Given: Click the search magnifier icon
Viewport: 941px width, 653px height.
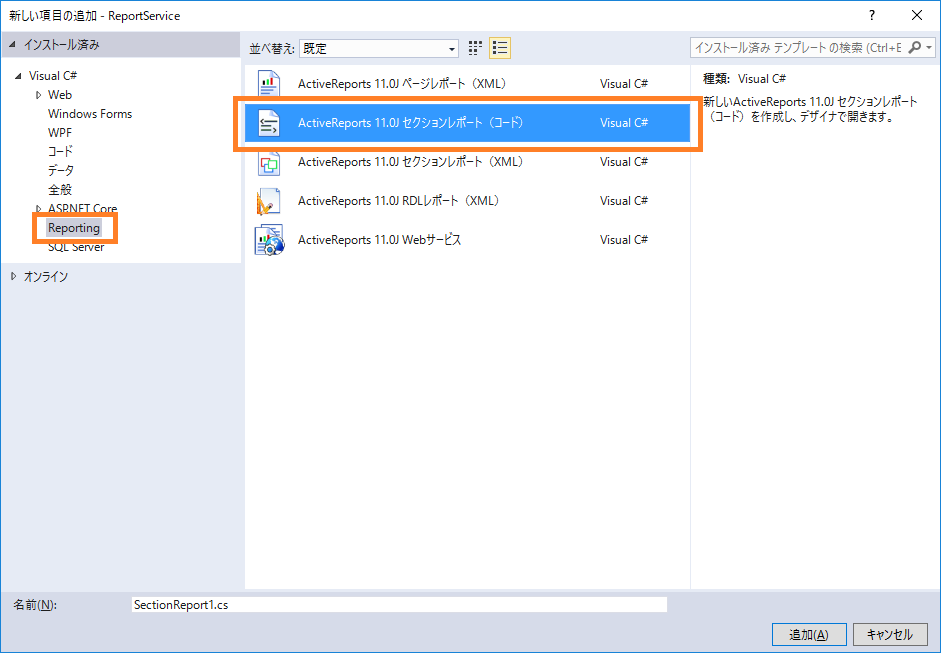Looking at the screenshot, I should tap(915, 47).
